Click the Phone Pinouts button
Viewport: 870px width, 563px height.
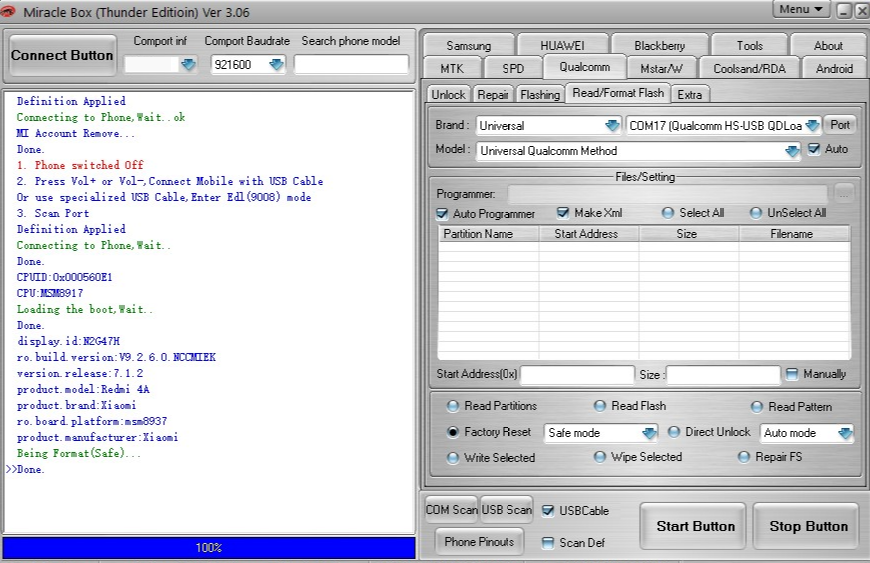tap(479, 541)
